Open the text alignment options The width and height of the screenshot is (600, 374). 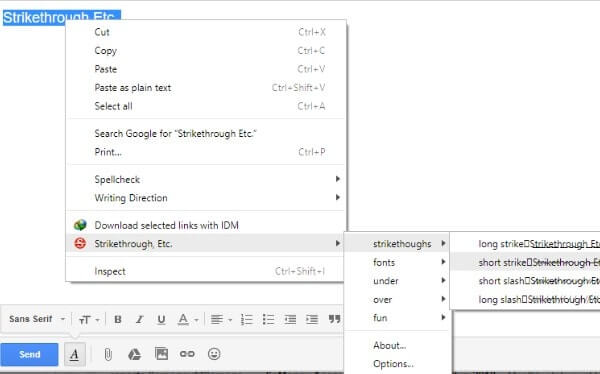[217, 319]
